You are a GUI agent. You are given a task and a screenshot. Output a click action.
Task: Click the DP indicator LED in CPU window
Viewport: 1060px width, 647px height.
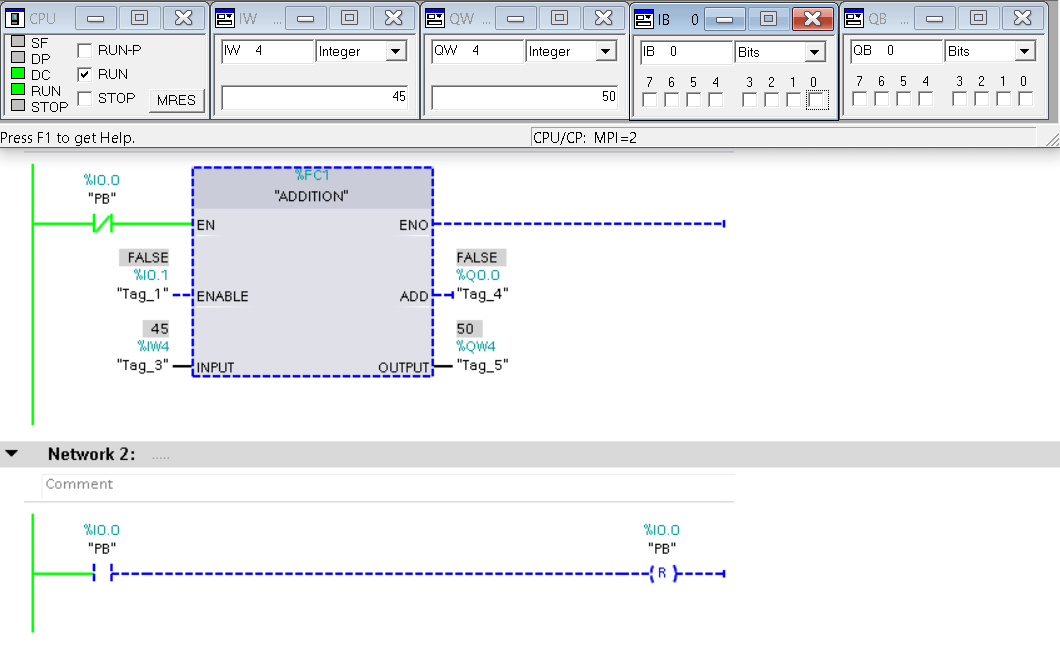18,57
